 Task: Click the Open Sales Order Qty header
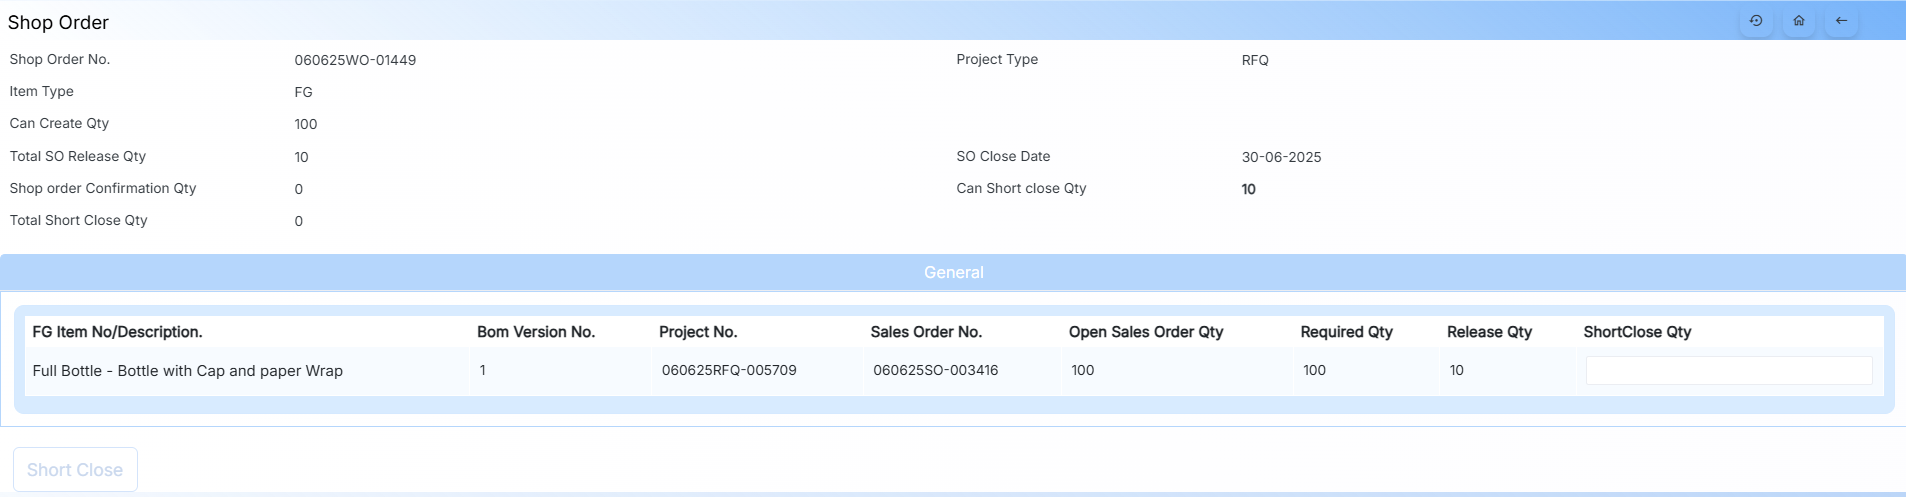1146,332
